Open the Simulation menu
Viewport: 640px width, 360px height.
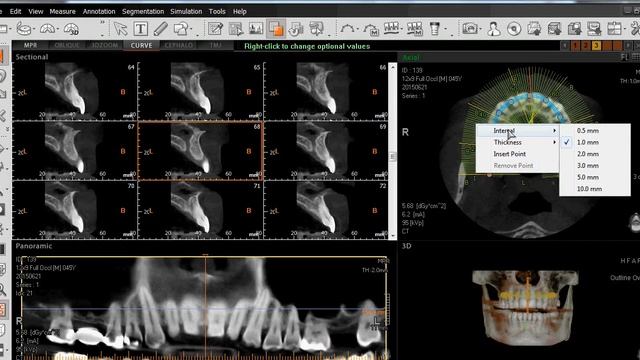click(186, 11)
